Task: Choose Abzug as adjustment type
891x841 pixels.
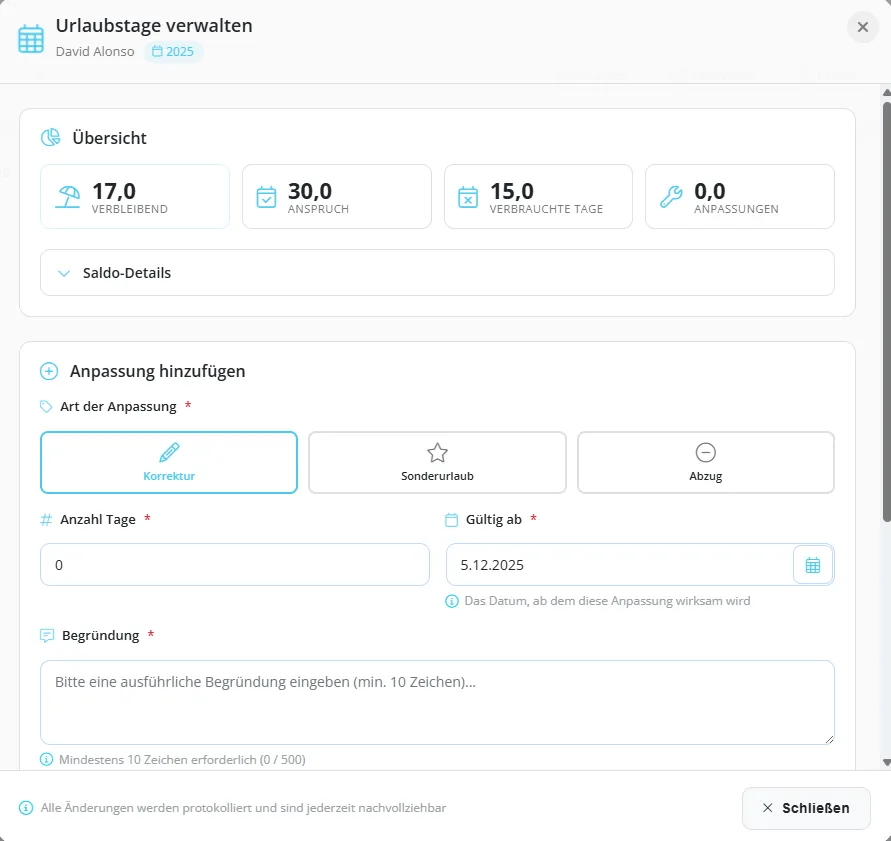Action: tap(705, 462)
